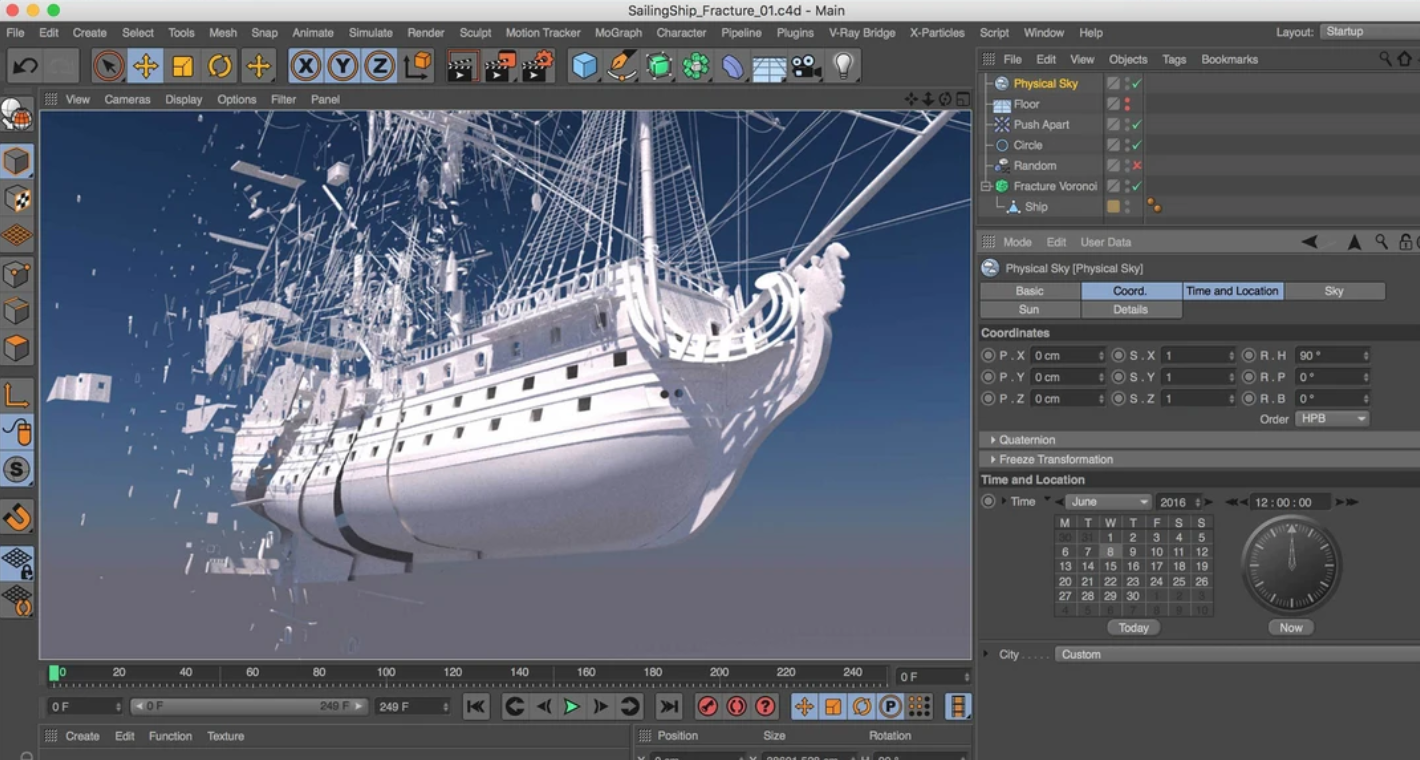
Task: Open the Camera object icon
Action: point(806,67)
